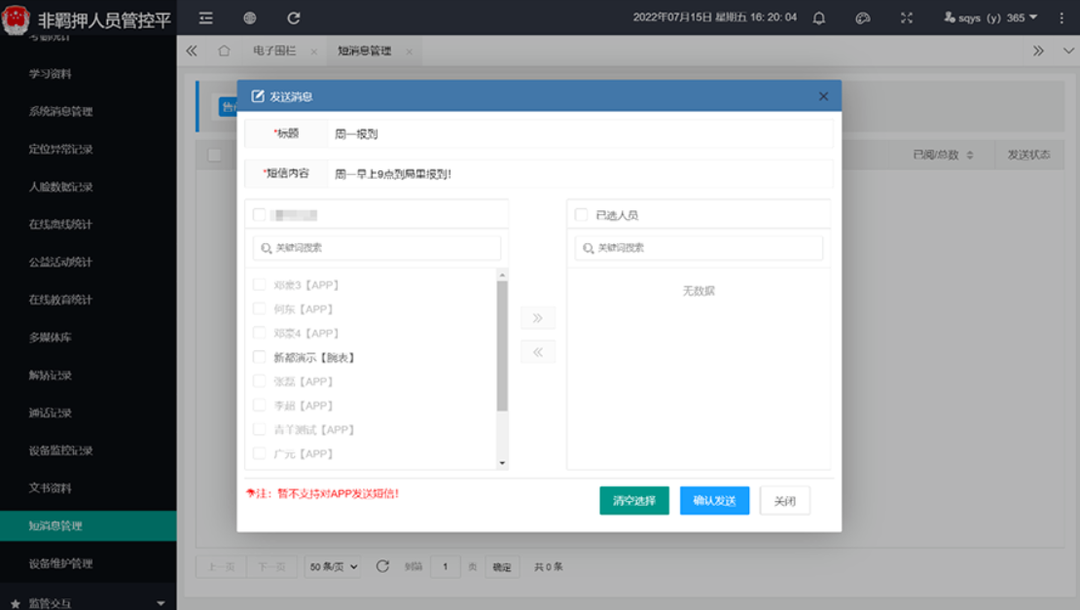Click the sidebar collapse hamburger icon

pos(207,17)
